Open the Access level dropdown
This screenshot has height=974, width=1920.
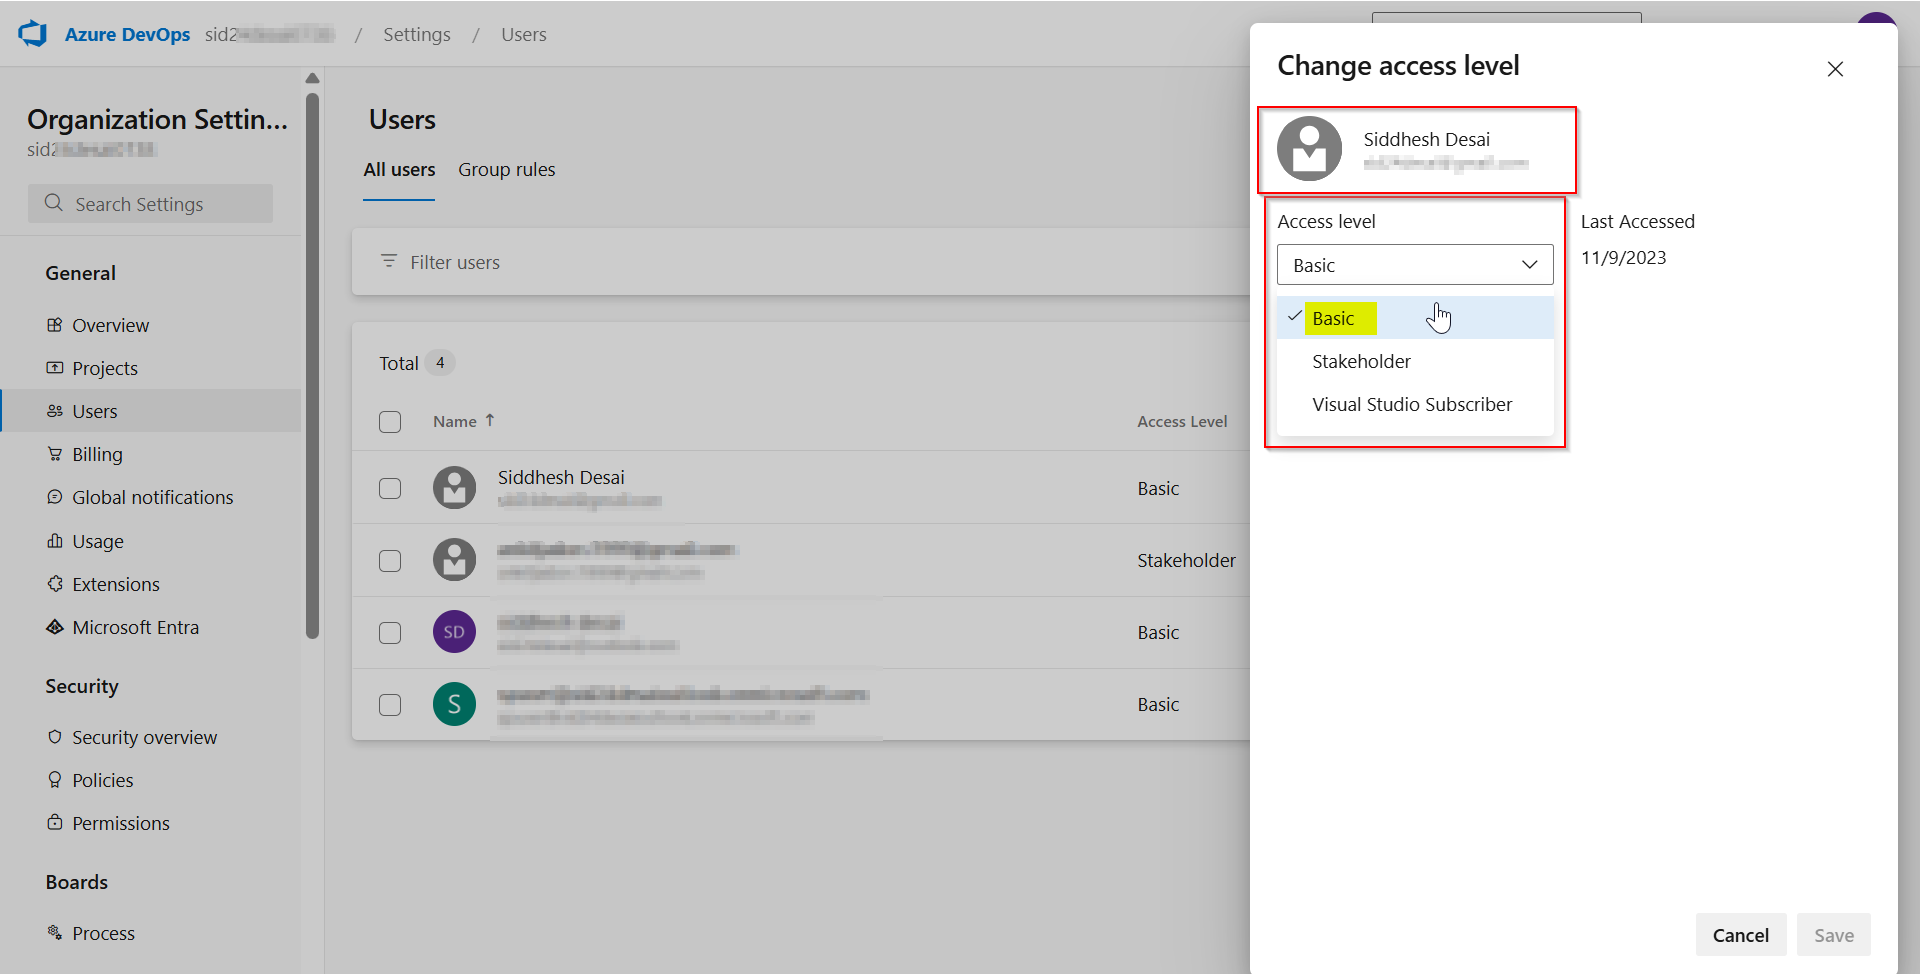click(x=1414, y=264)
